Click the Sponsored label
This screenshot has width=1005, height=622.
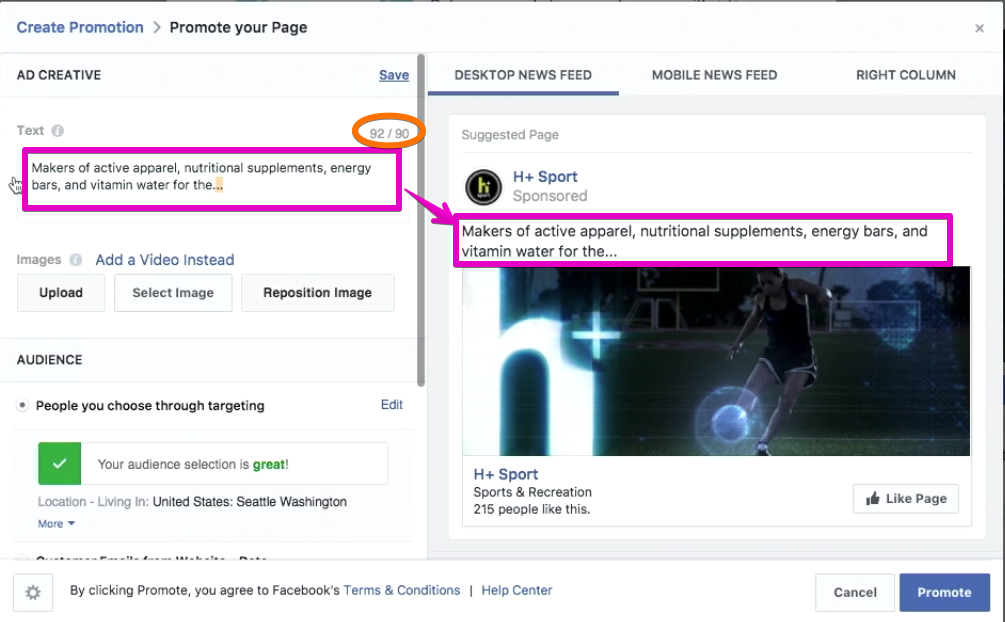(x=550, y=196)
